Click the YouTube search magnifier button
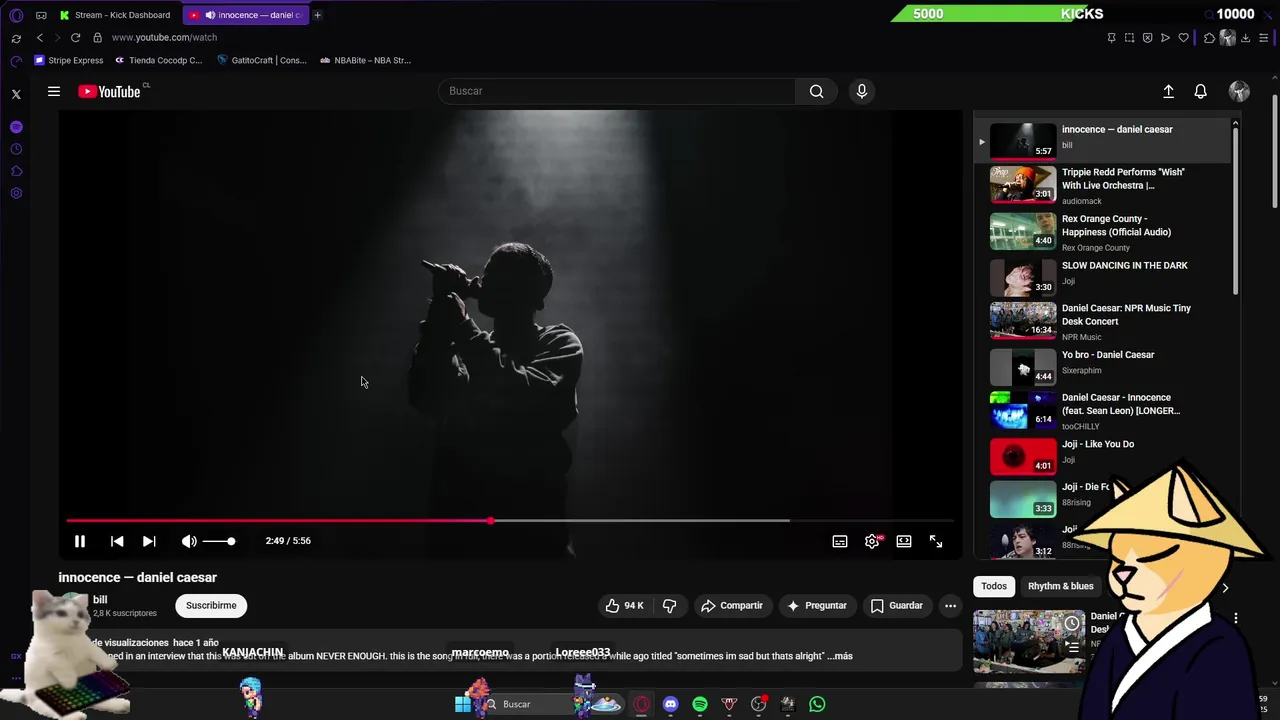This screenshot has height=720, width=1280. pyautogui.click(x=817, y=91)
